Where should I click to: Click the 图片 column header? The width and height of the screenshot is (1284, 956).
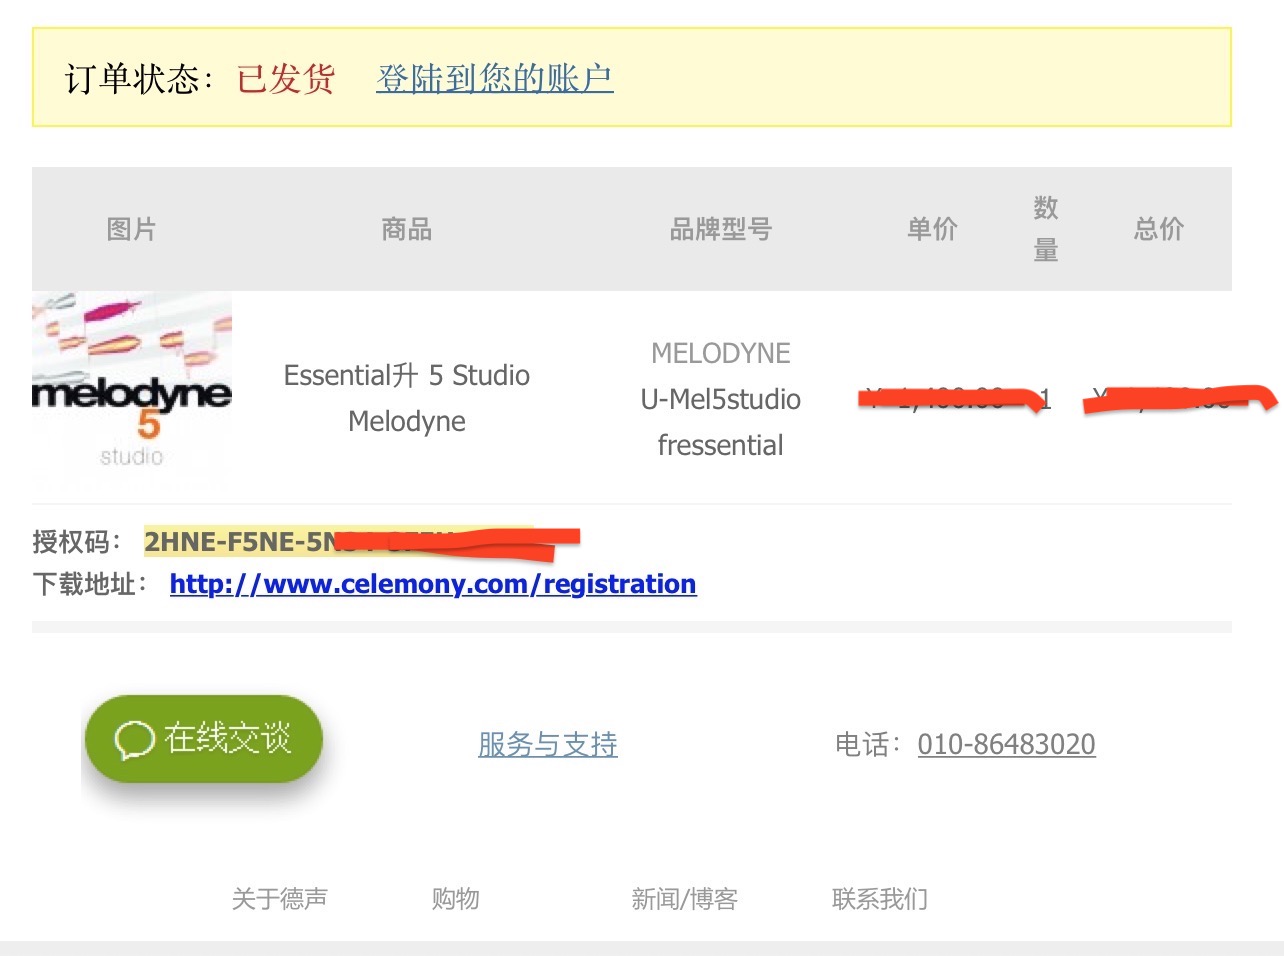click(x=131, y=229)
